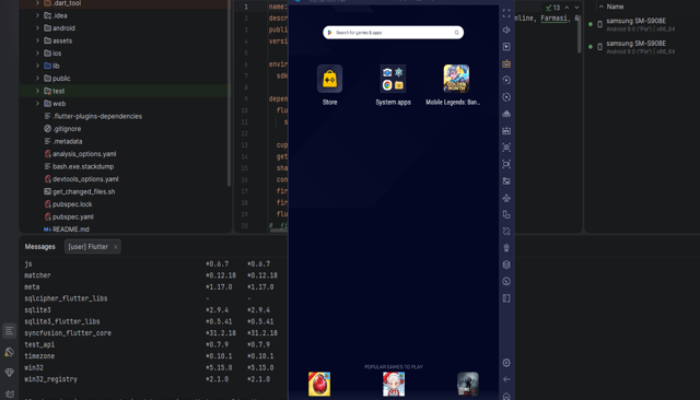
Task: Switch to the Messages tab
Action: click(x=40, y=246)
